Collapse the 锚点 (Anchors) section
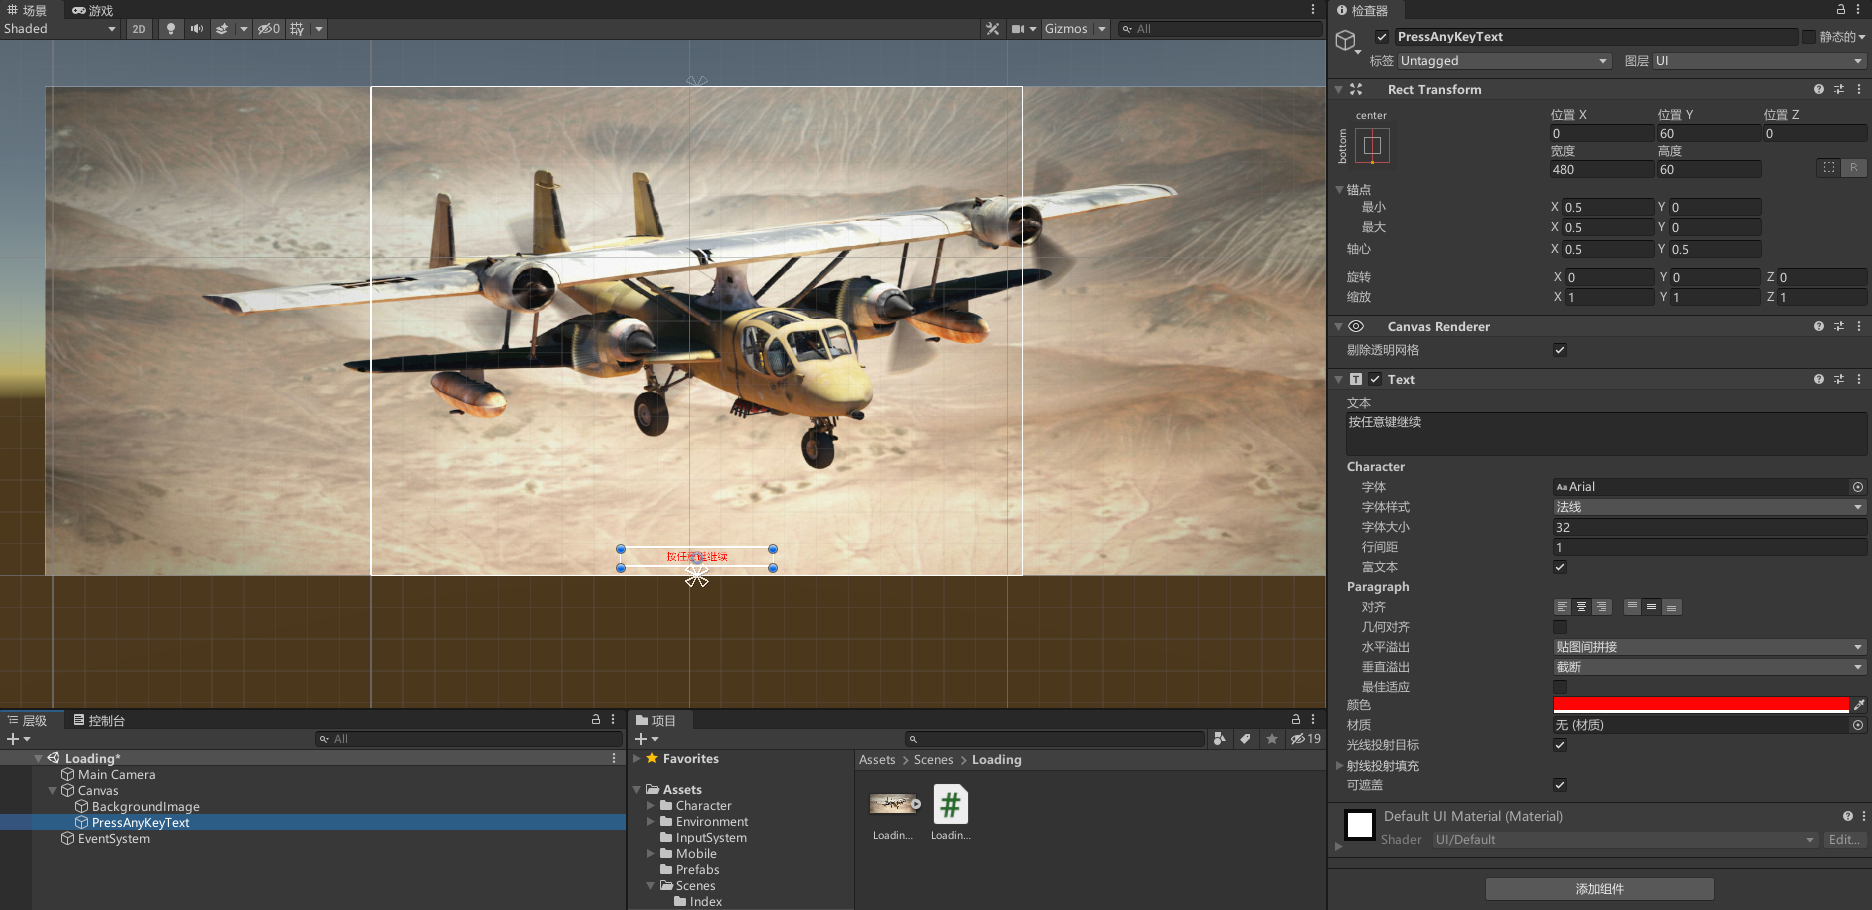 (1340, 189)
